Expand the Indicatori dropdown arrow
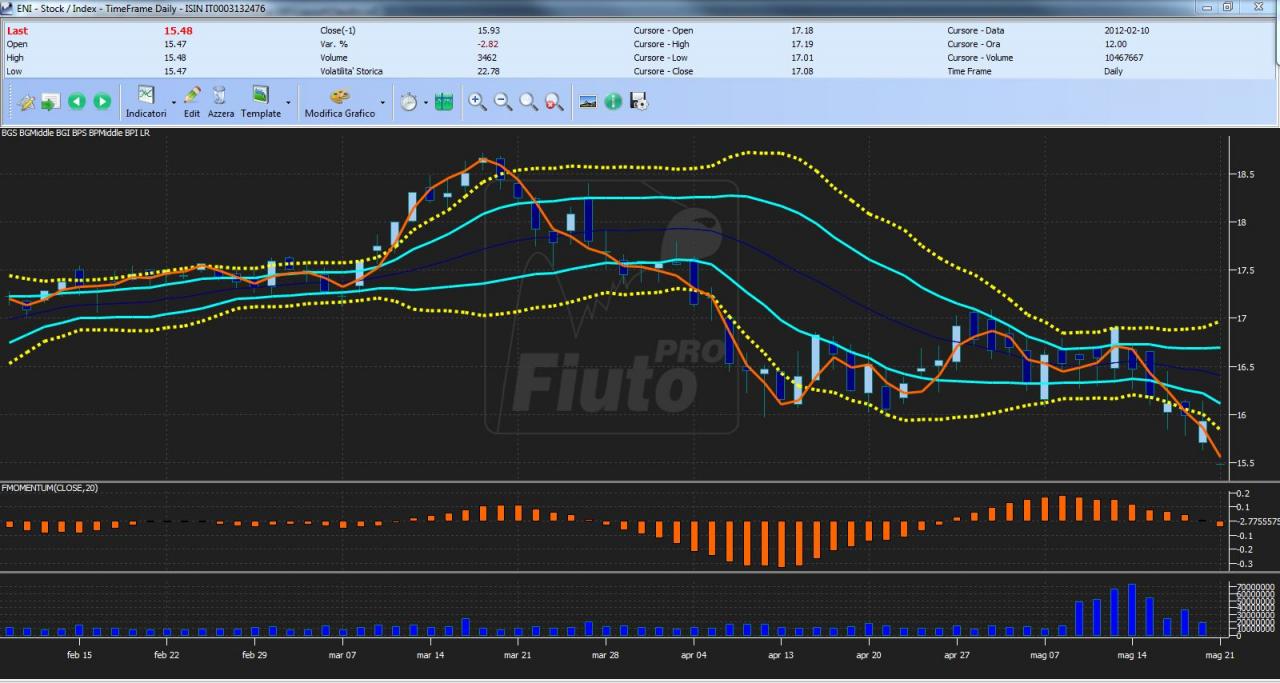 (173, 102)
